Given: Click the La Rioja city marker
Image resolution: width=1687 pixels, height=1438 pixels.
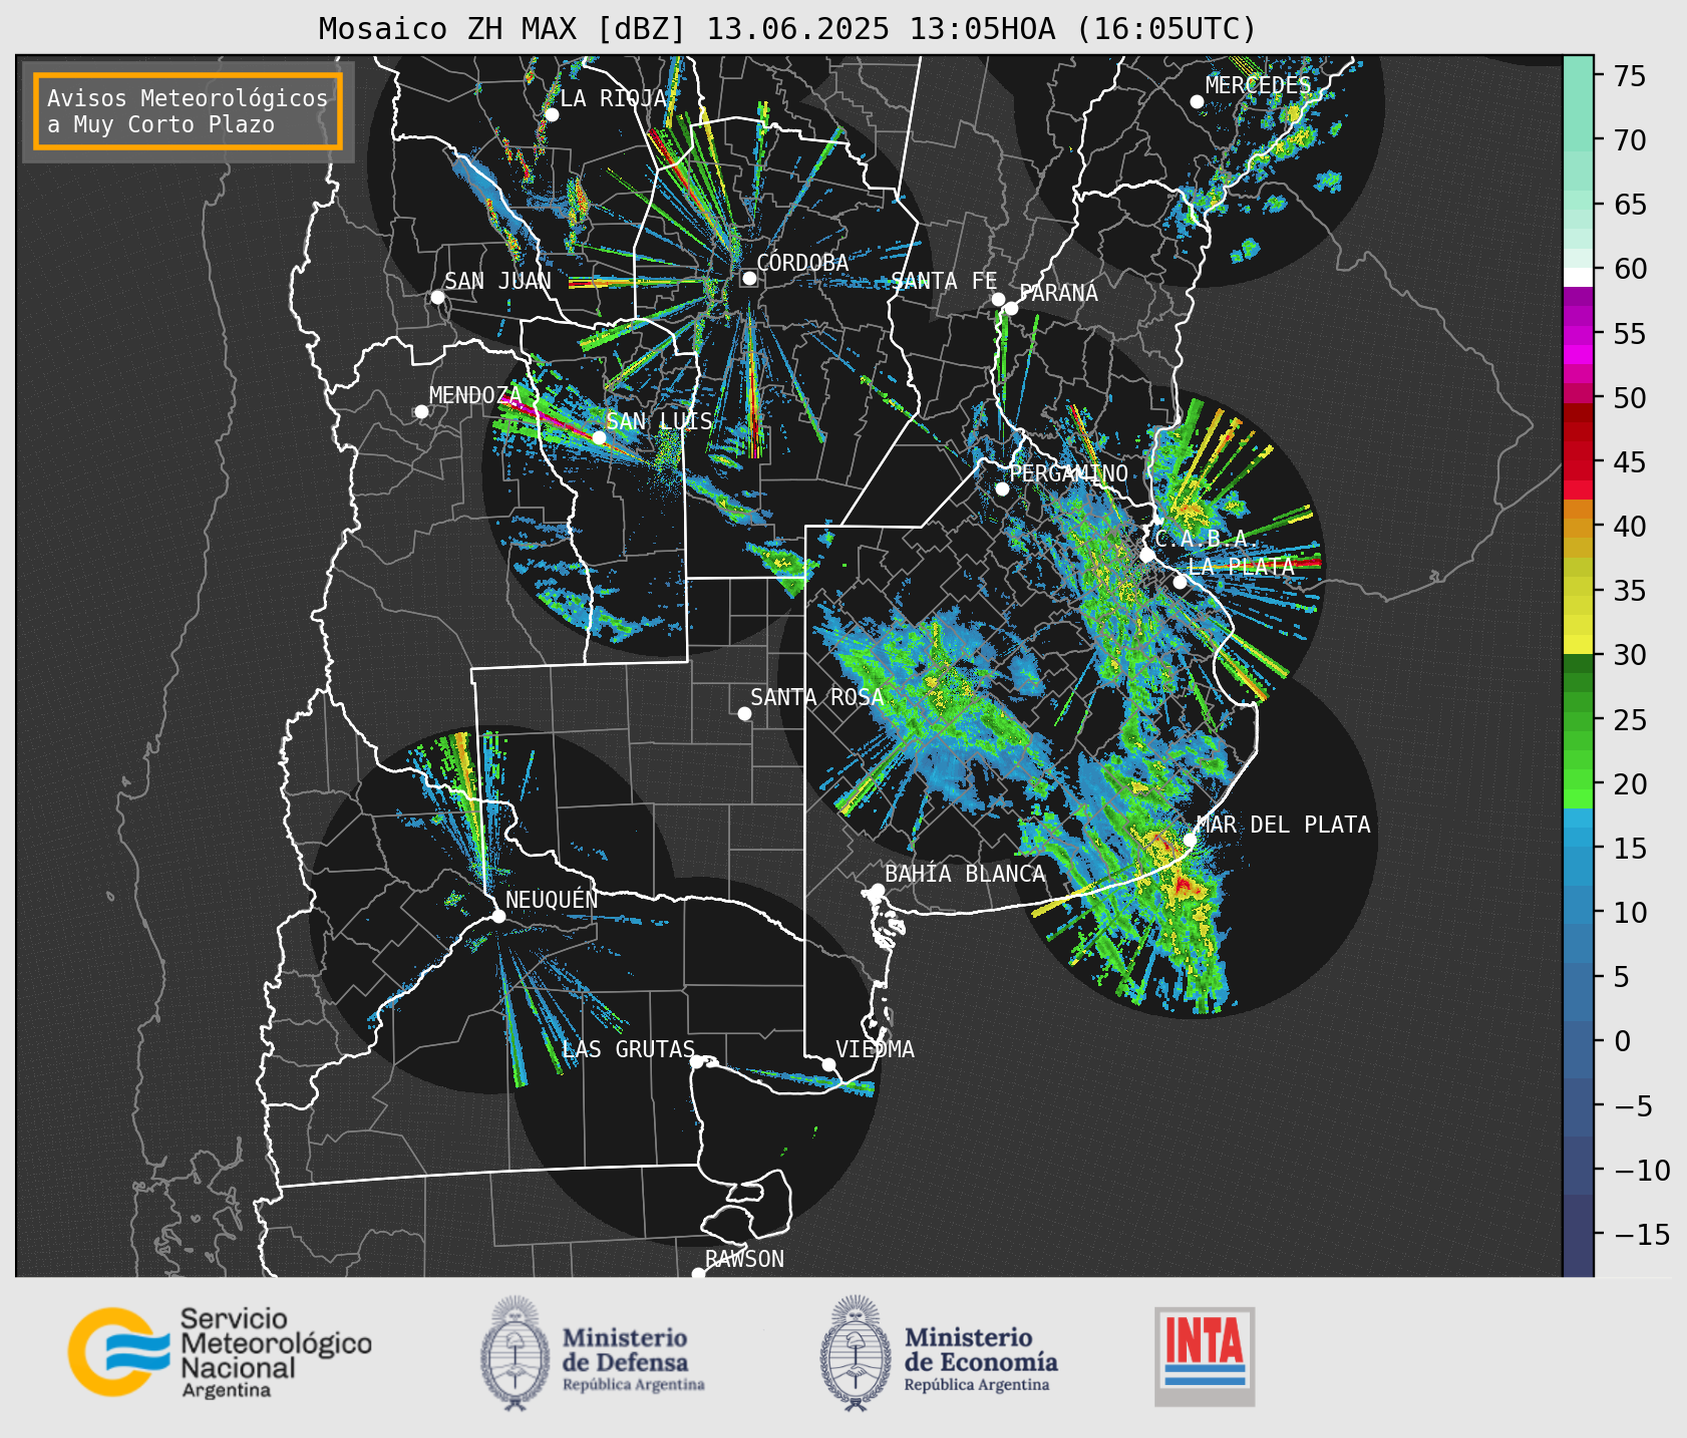Looking at the screenshot, I should 551,114.
